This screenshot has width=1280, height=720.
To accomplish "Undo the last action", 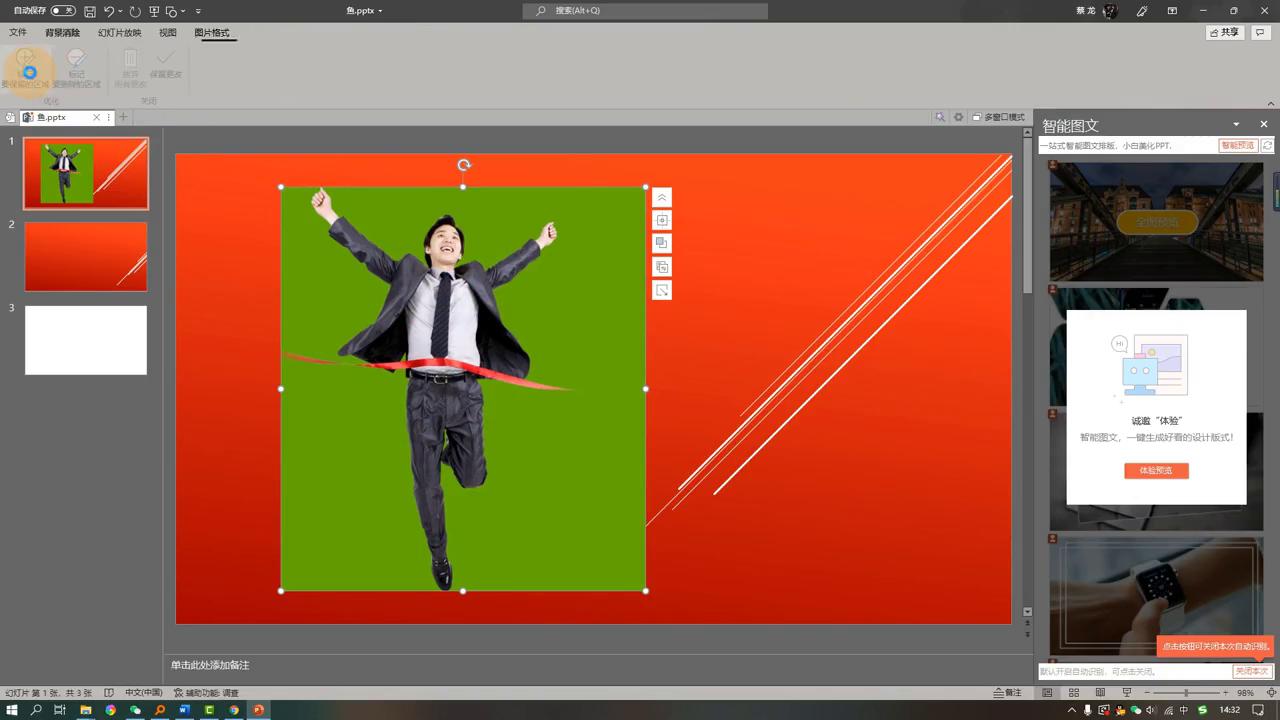I will (109, 11).
